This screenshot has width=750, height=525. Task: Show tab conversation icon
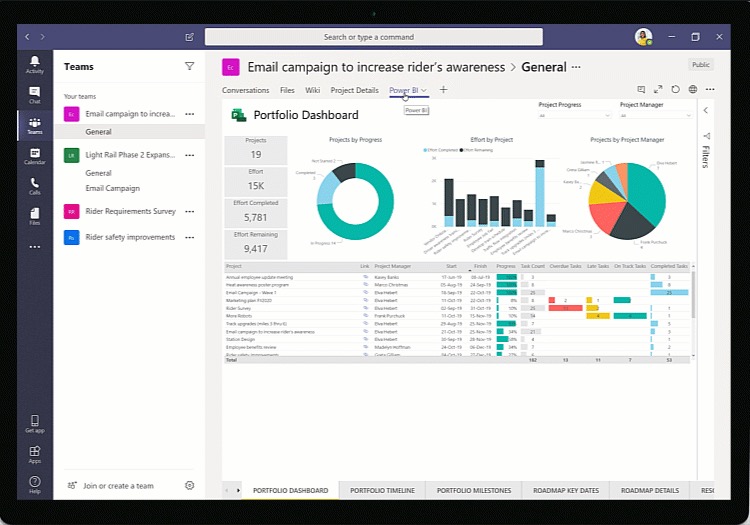641,89
